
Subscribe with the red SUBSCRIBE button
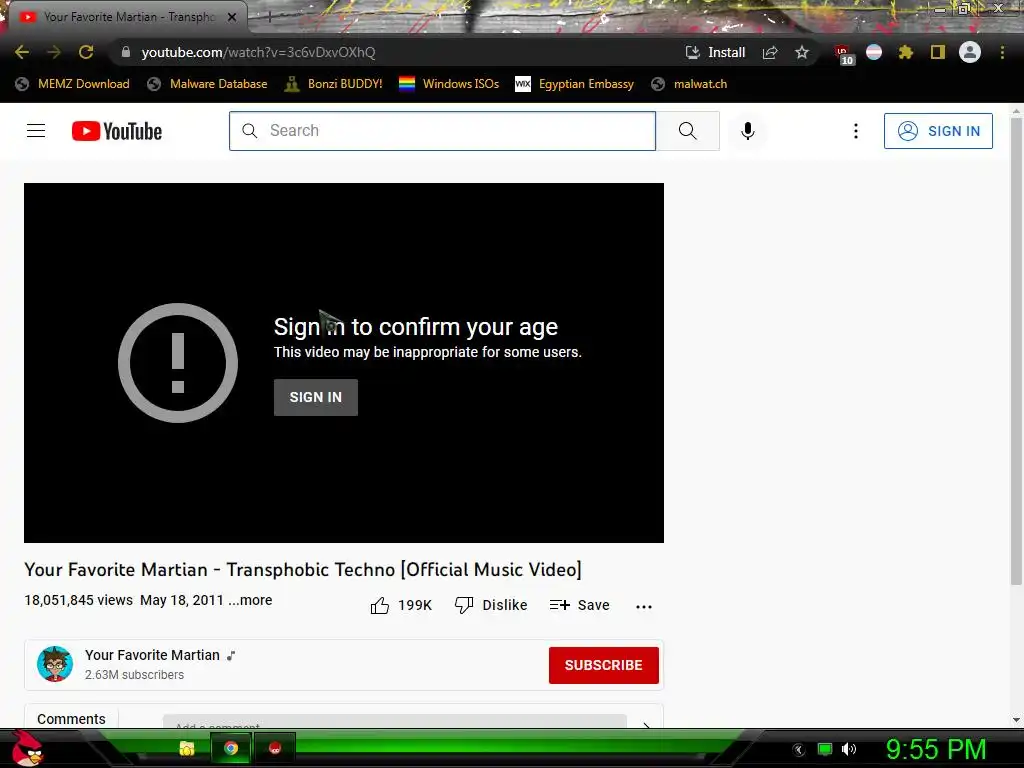coord(603,665)
